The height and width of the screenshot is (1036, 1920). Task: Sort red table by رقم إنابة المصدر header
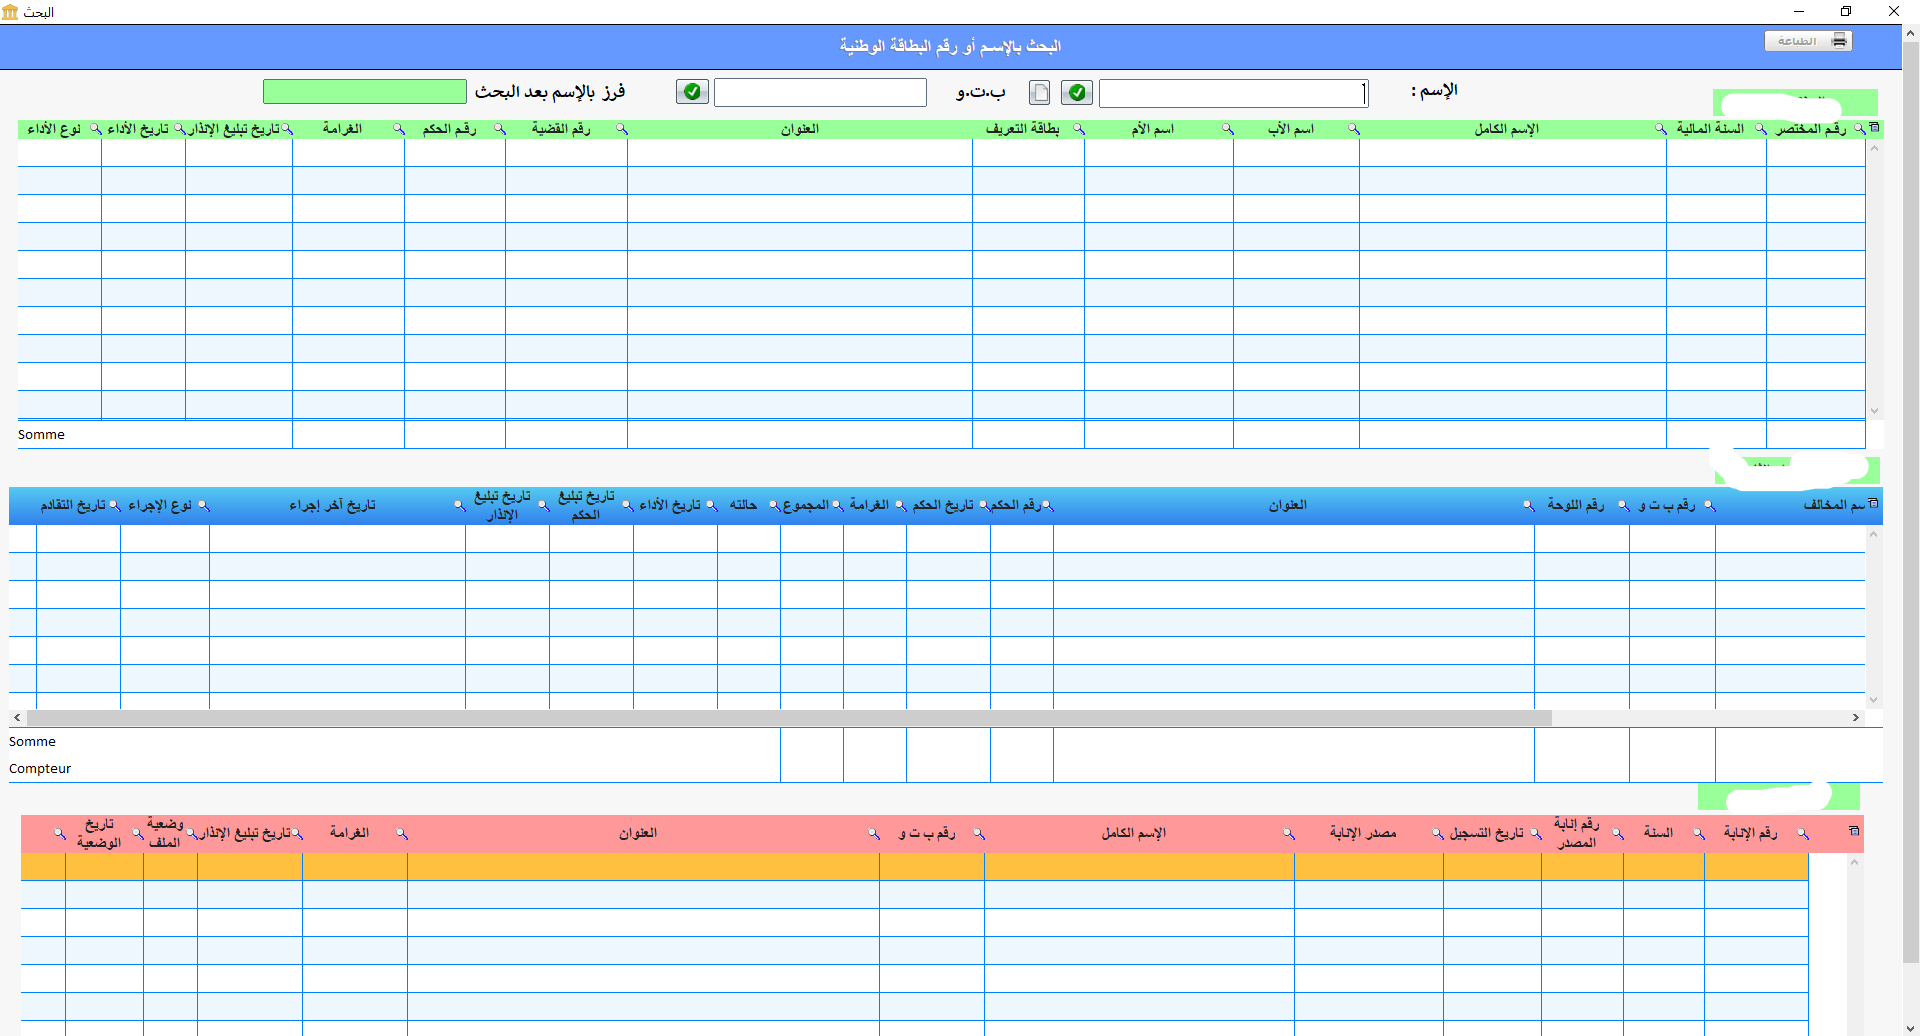tap(1577, 833)
